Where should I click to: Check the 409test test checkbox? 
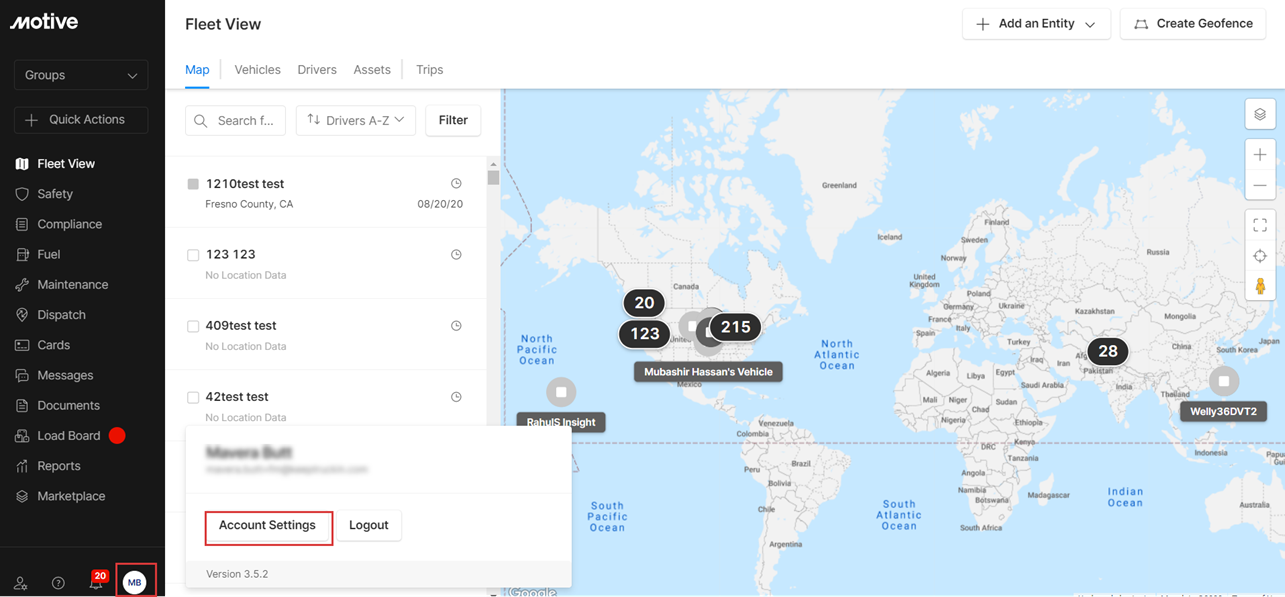pos(193,326)
